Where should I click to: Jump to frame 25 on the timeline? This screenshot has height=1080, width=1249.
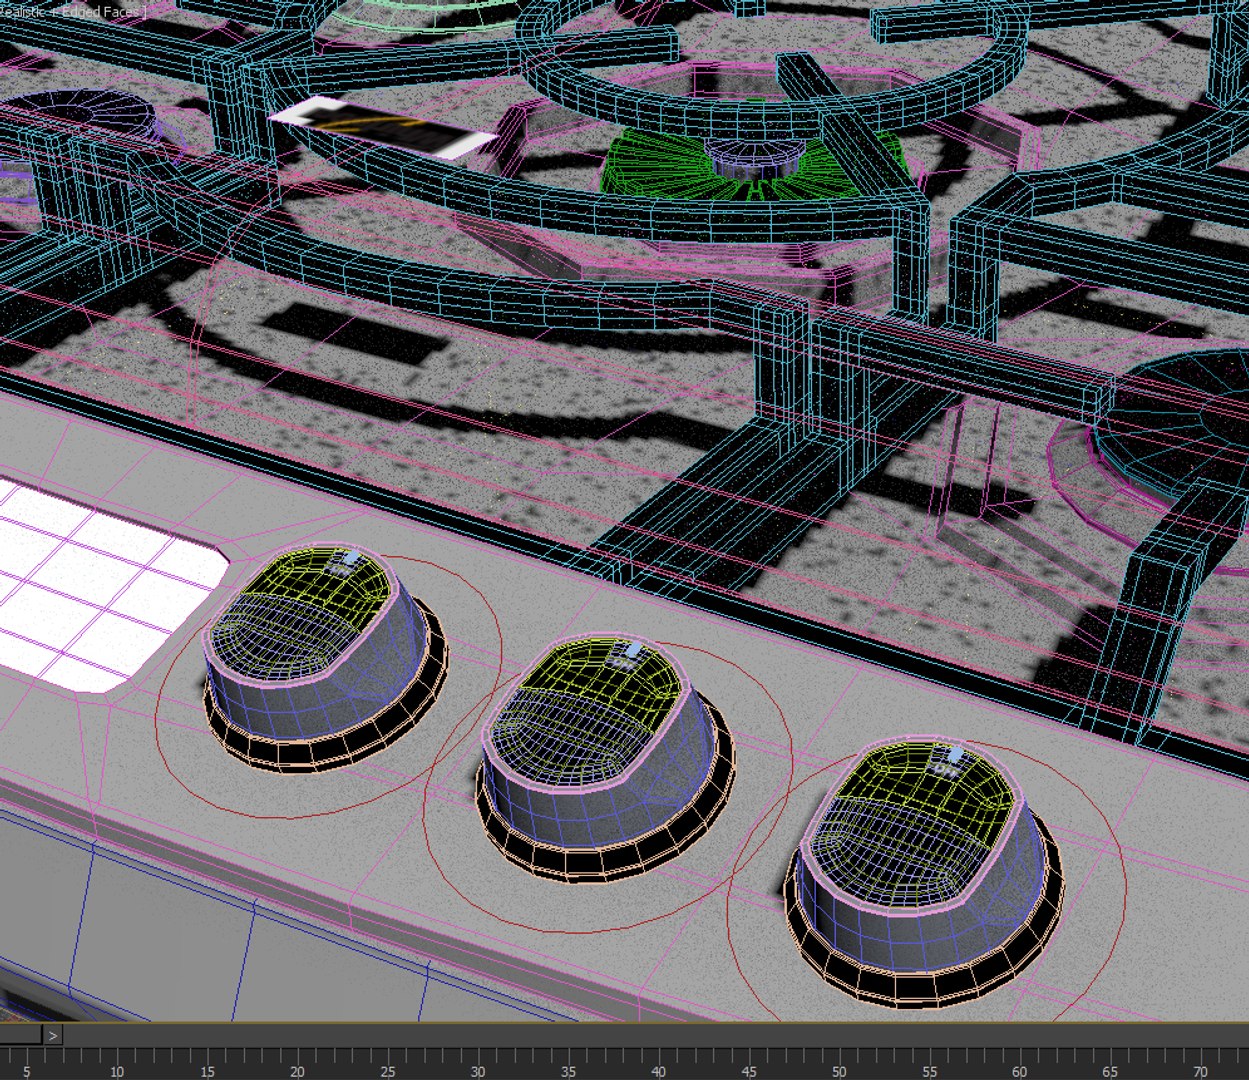pyautogui.click(x=387, y=1071)
